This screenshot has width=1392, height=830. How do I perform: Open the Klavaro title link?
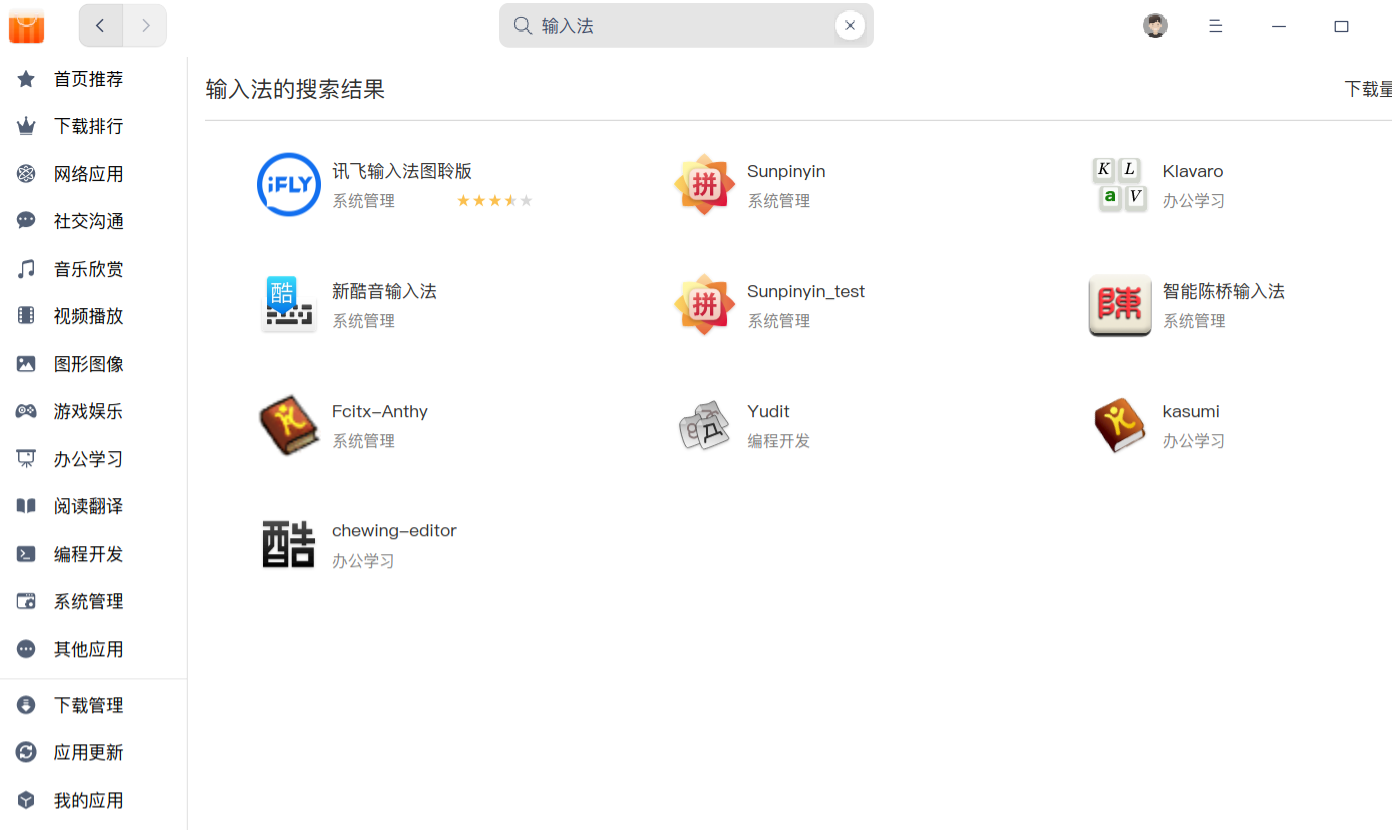pyautogui.click(x=1193, y=171)
